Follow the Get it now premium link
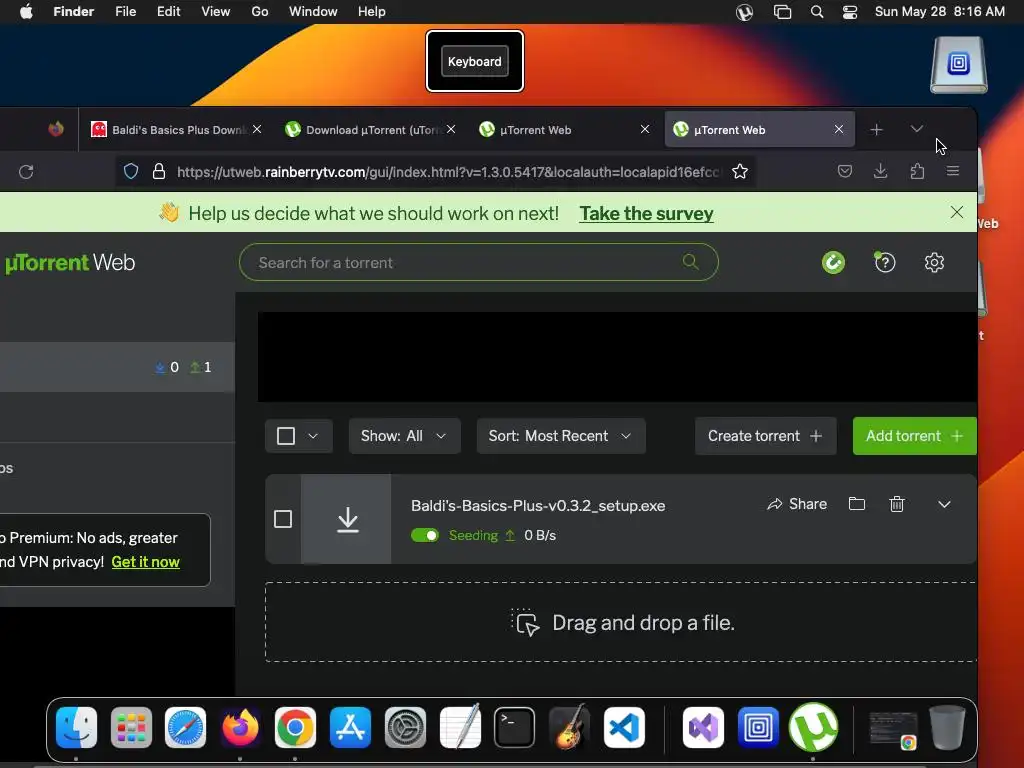 tap(145, 562)
